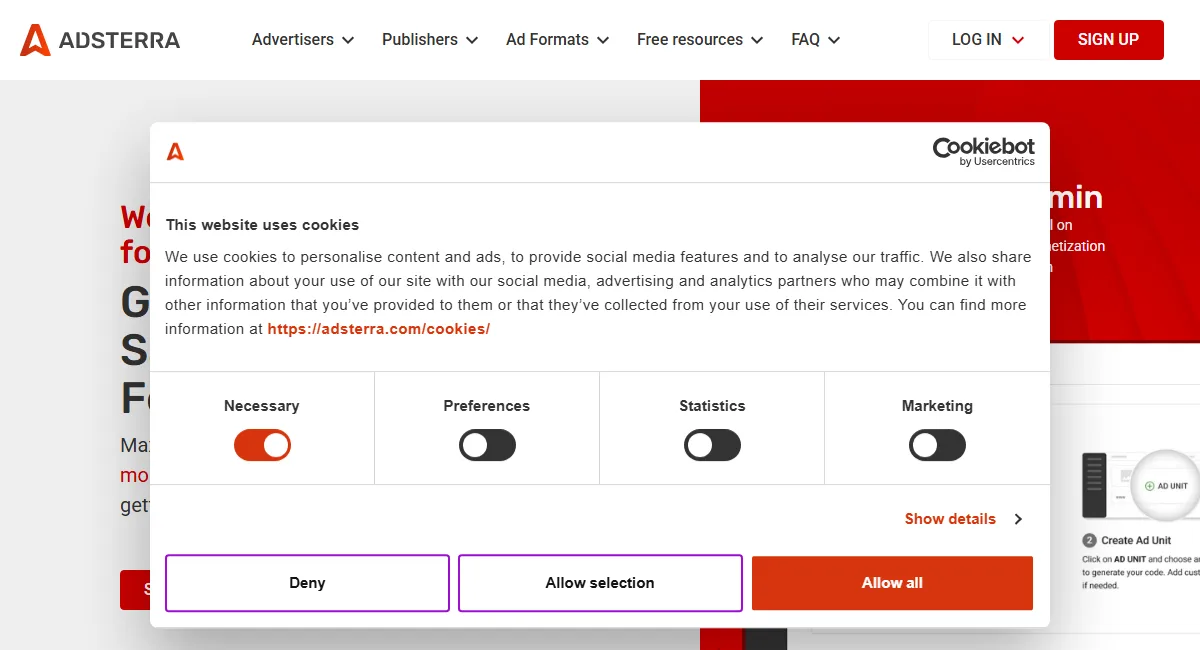Click the small Adsterra logo in cookie dialog

click(175, 151)
